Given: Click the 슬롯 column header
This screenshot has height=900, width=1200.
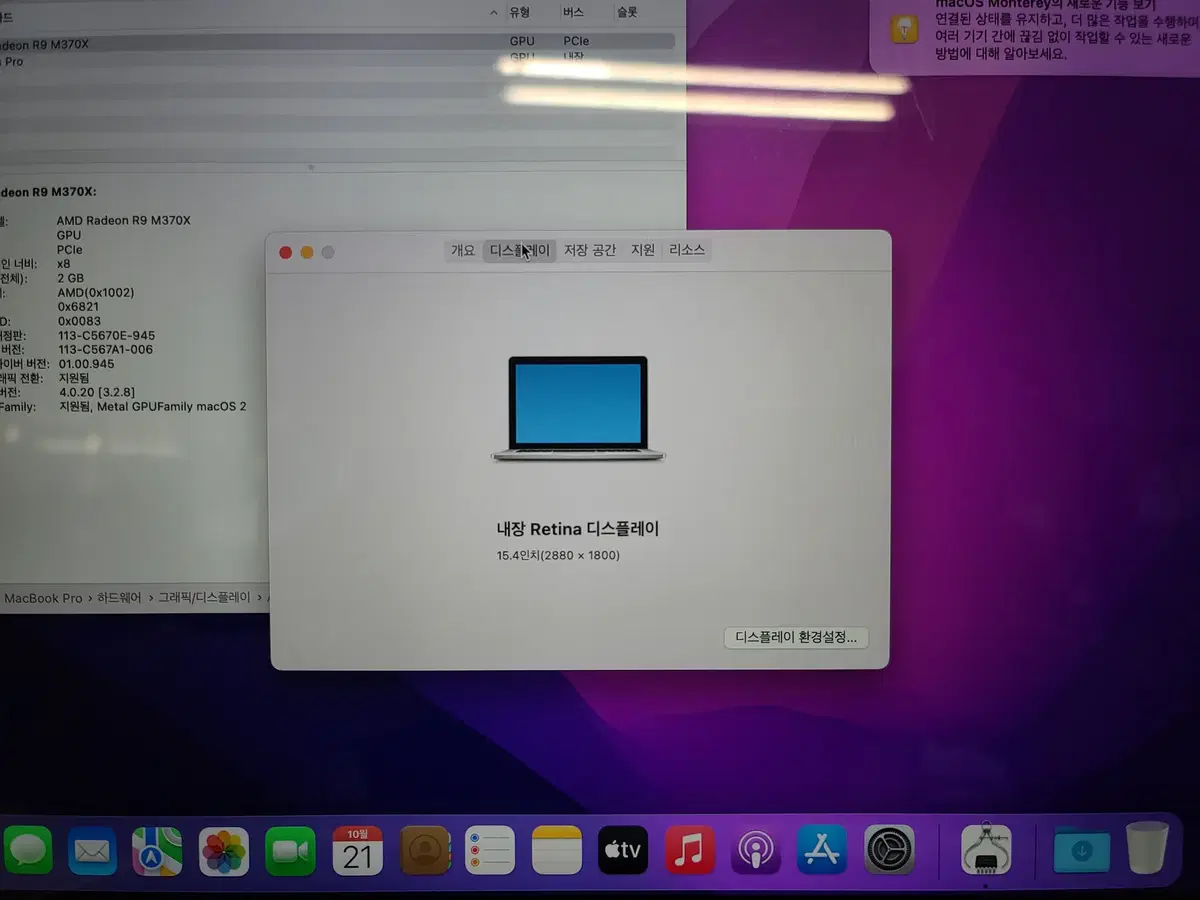Looking at the screenshot, I should point(627,13).
